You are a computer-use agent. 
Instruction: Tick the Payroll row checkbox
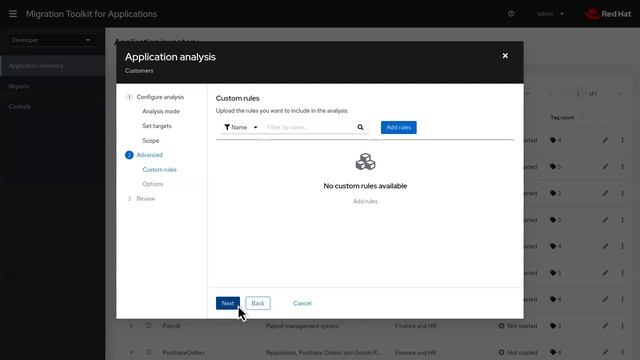149,326
